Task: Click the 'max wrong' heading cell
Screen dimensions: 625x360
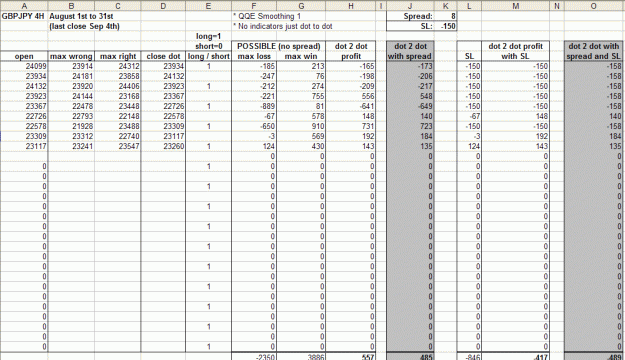Action: tap(71, 56)
